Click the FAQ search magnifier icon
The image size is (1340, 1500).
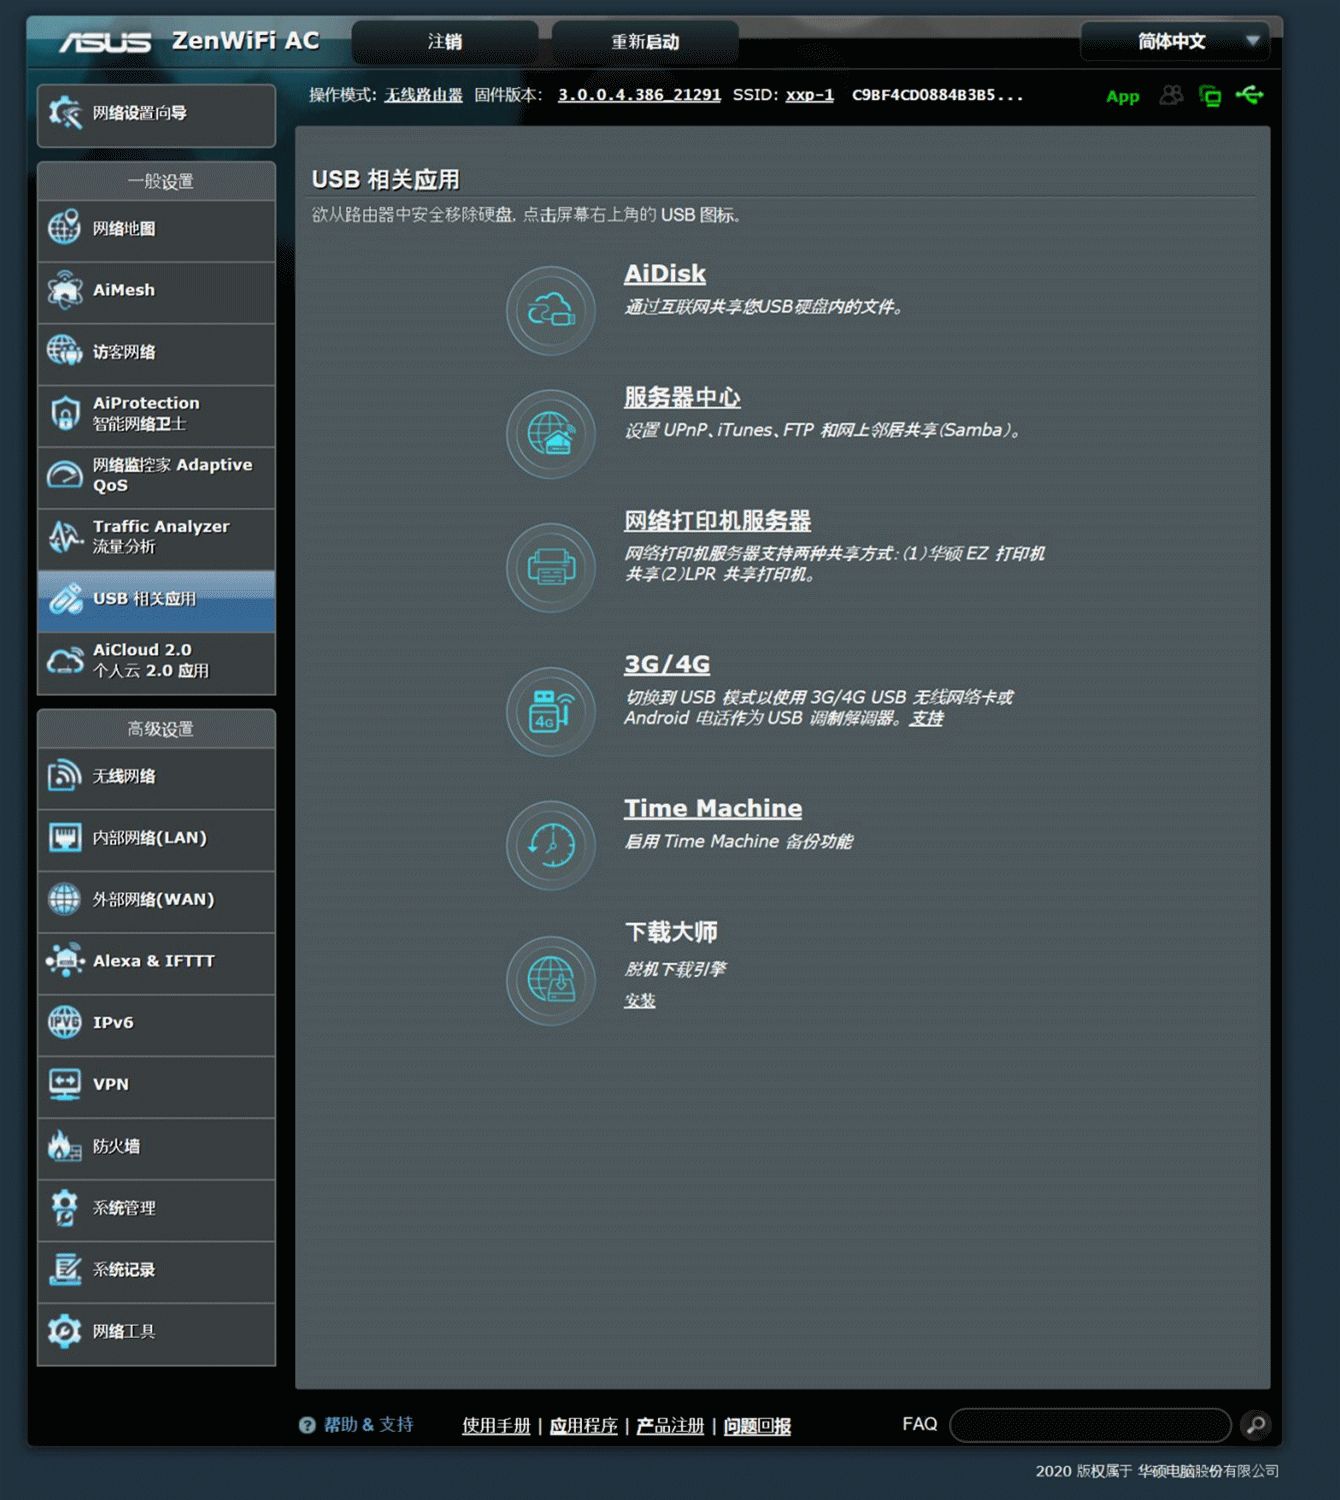coord(1255,1424)
